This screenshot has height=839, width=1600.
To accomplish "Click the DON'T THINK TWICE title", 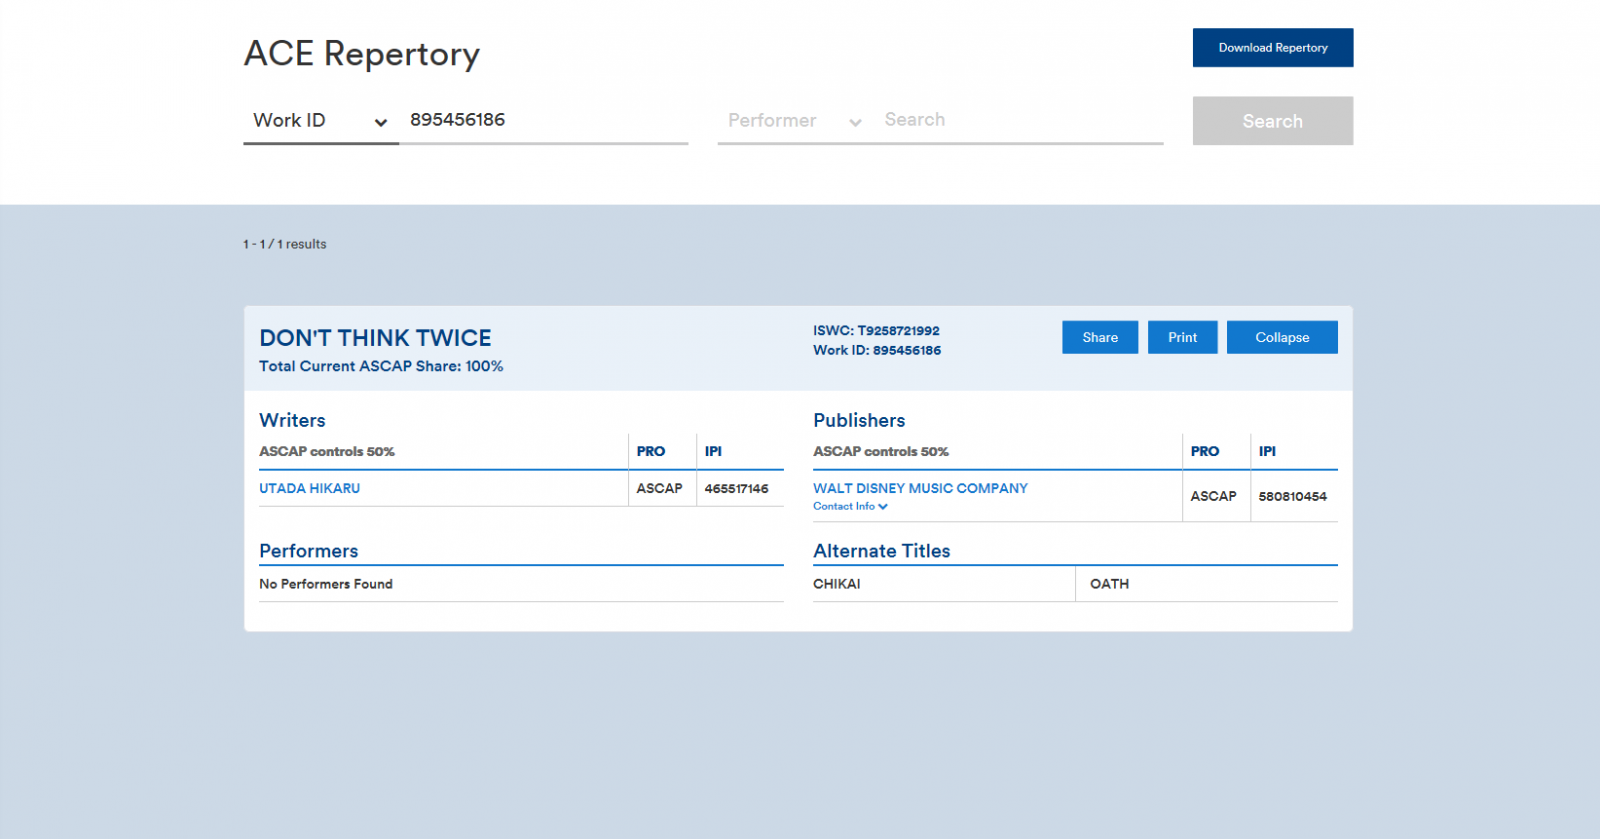I will point(375,338).
